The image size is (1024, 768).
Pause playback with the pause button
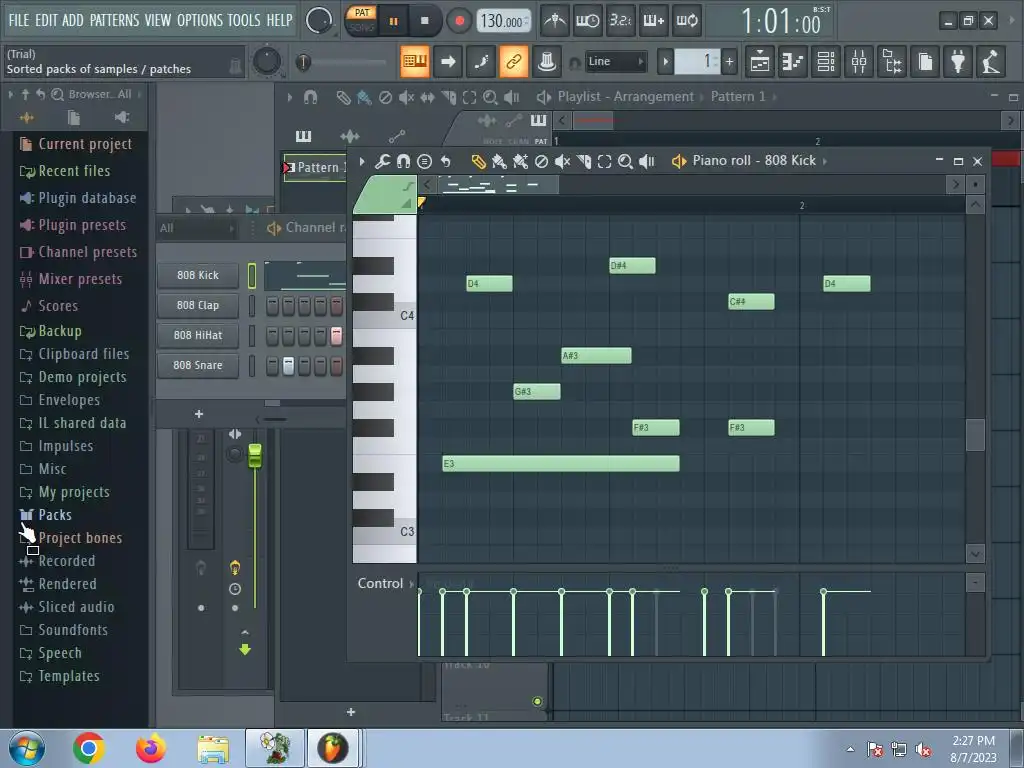point(393,21)
